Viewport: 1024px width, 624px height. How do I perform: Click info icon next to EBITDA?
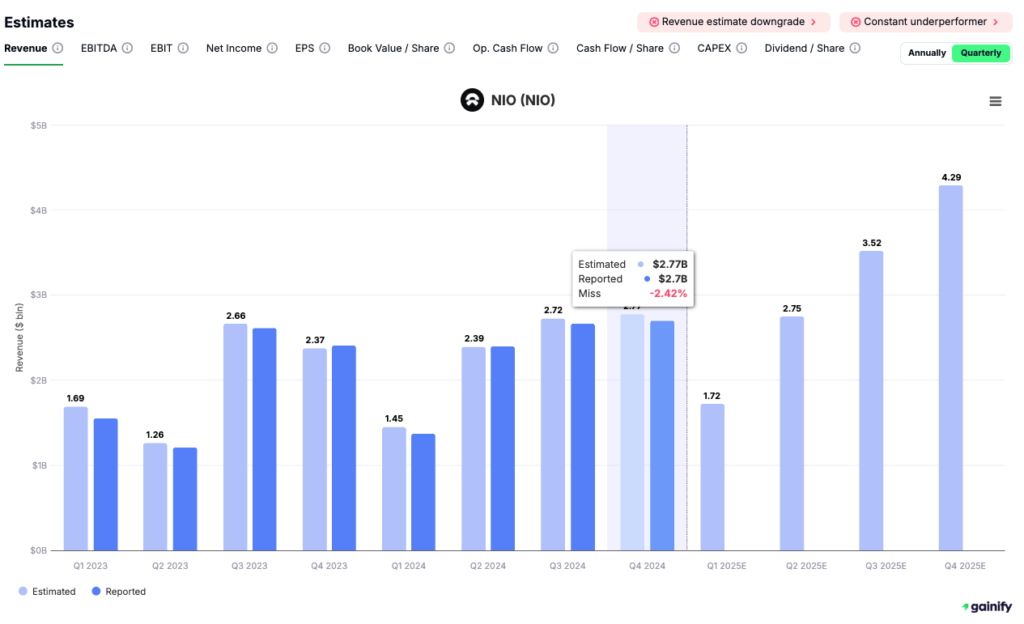coord(127,48)
